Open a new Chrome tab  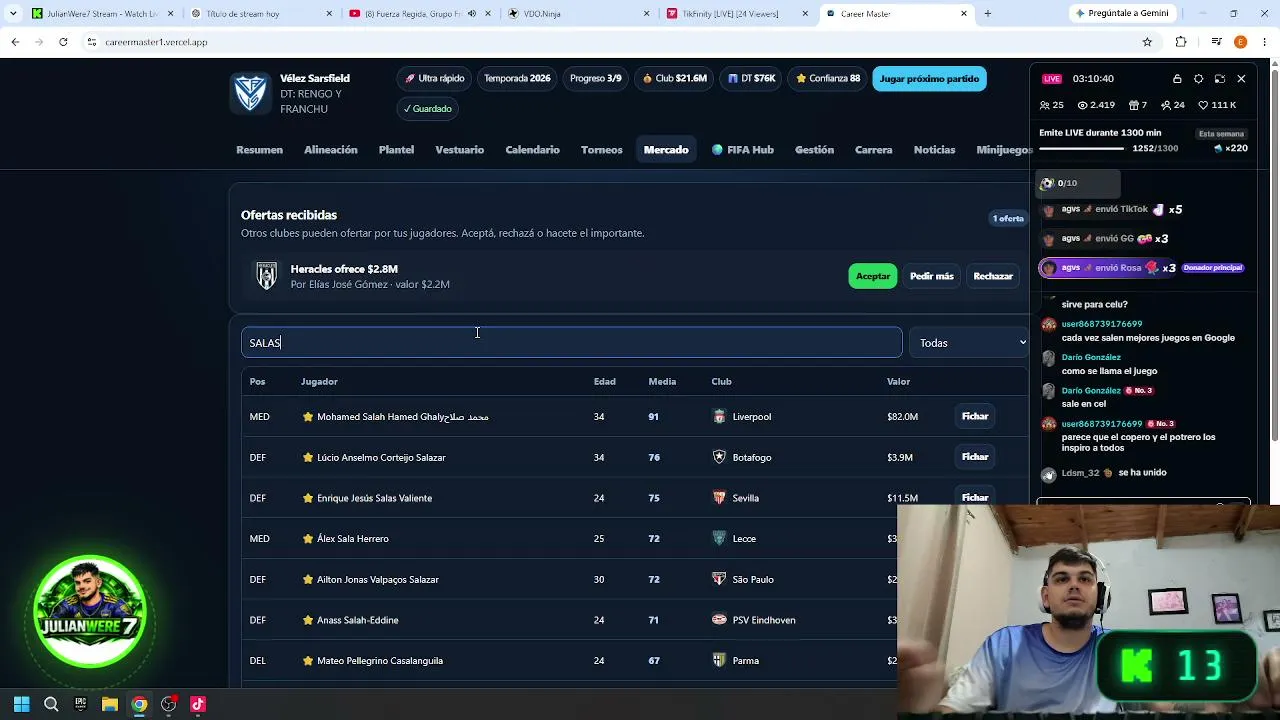coord(988,14)
